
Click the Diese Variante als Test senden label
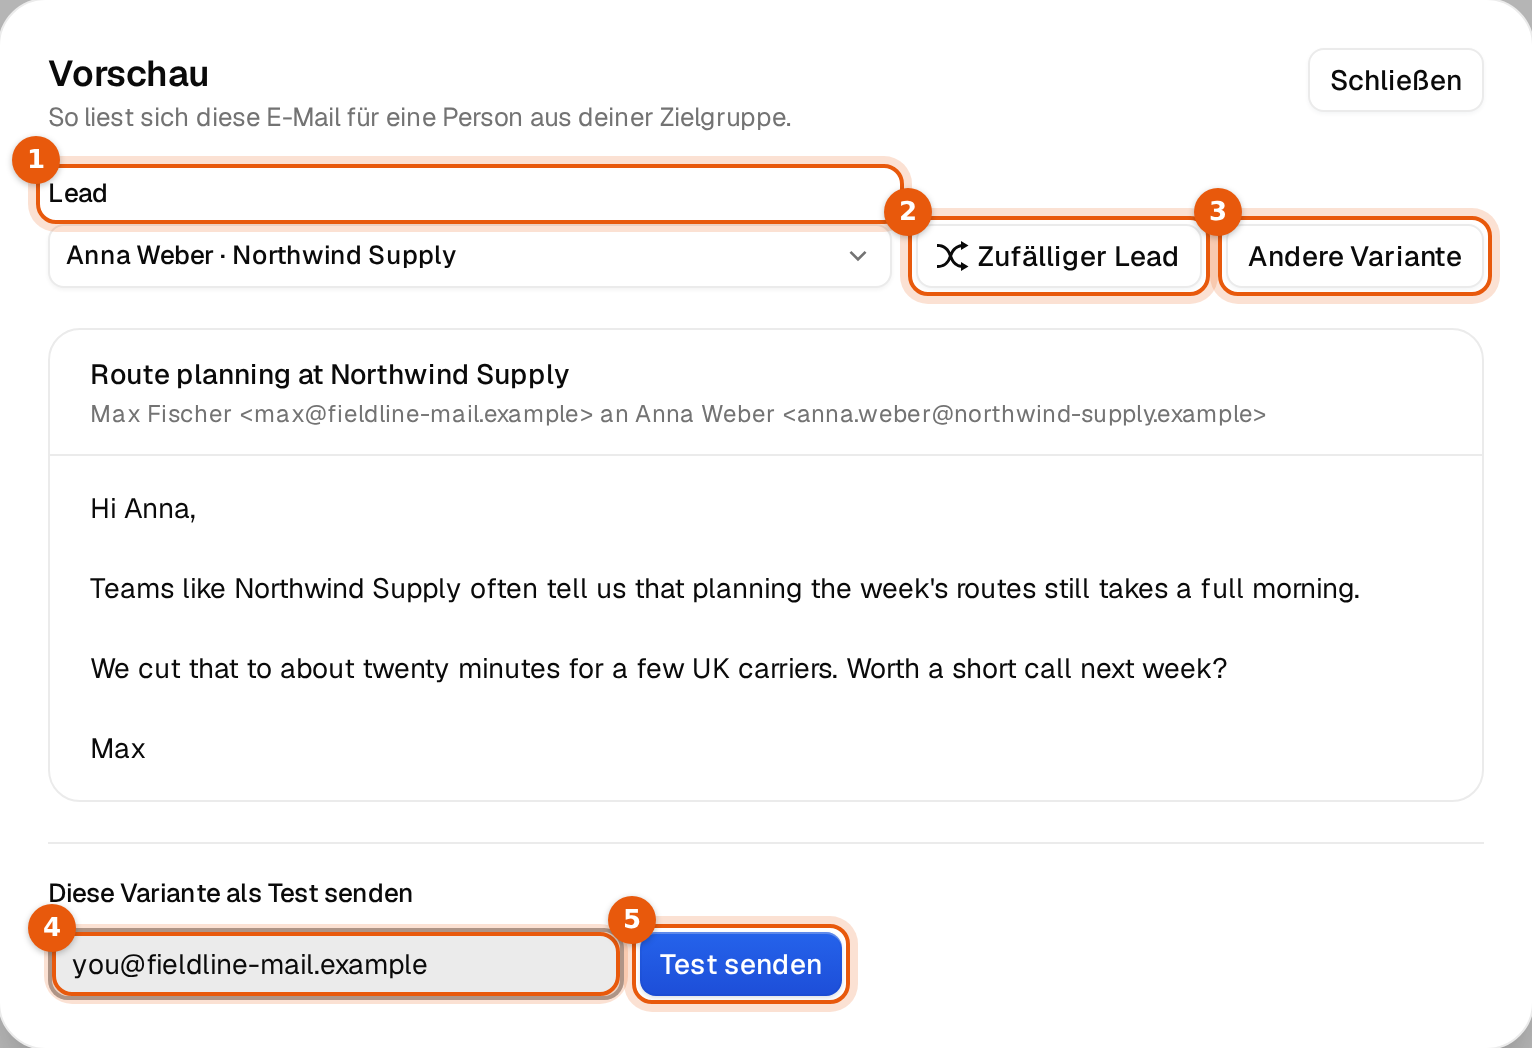tap(231, 893)
